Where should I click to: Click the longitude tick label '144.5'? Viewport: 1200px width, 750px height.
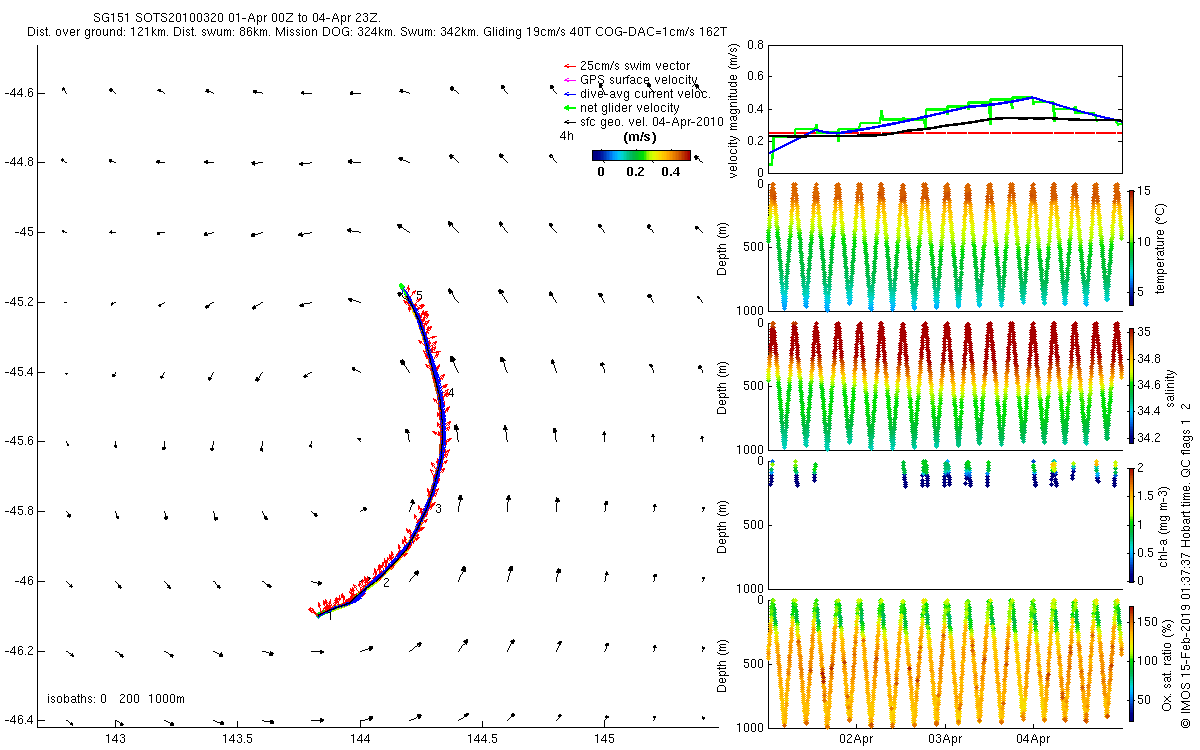point(482,738)
